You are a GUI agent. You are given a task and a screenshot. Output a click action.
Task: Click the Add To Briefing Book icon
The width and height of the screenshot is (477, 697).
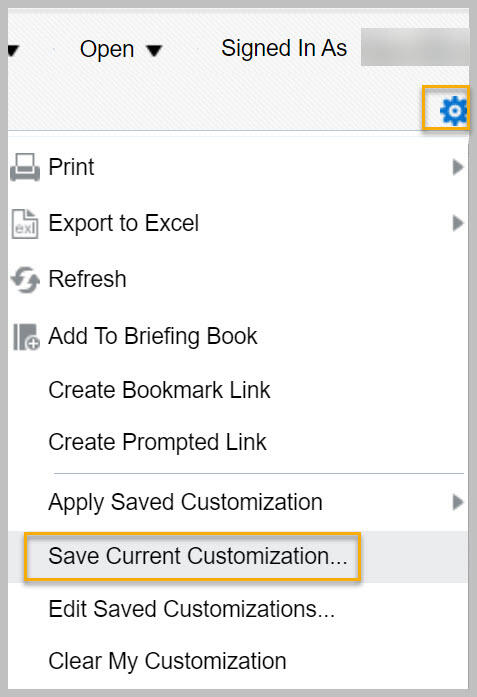[26, 336]
